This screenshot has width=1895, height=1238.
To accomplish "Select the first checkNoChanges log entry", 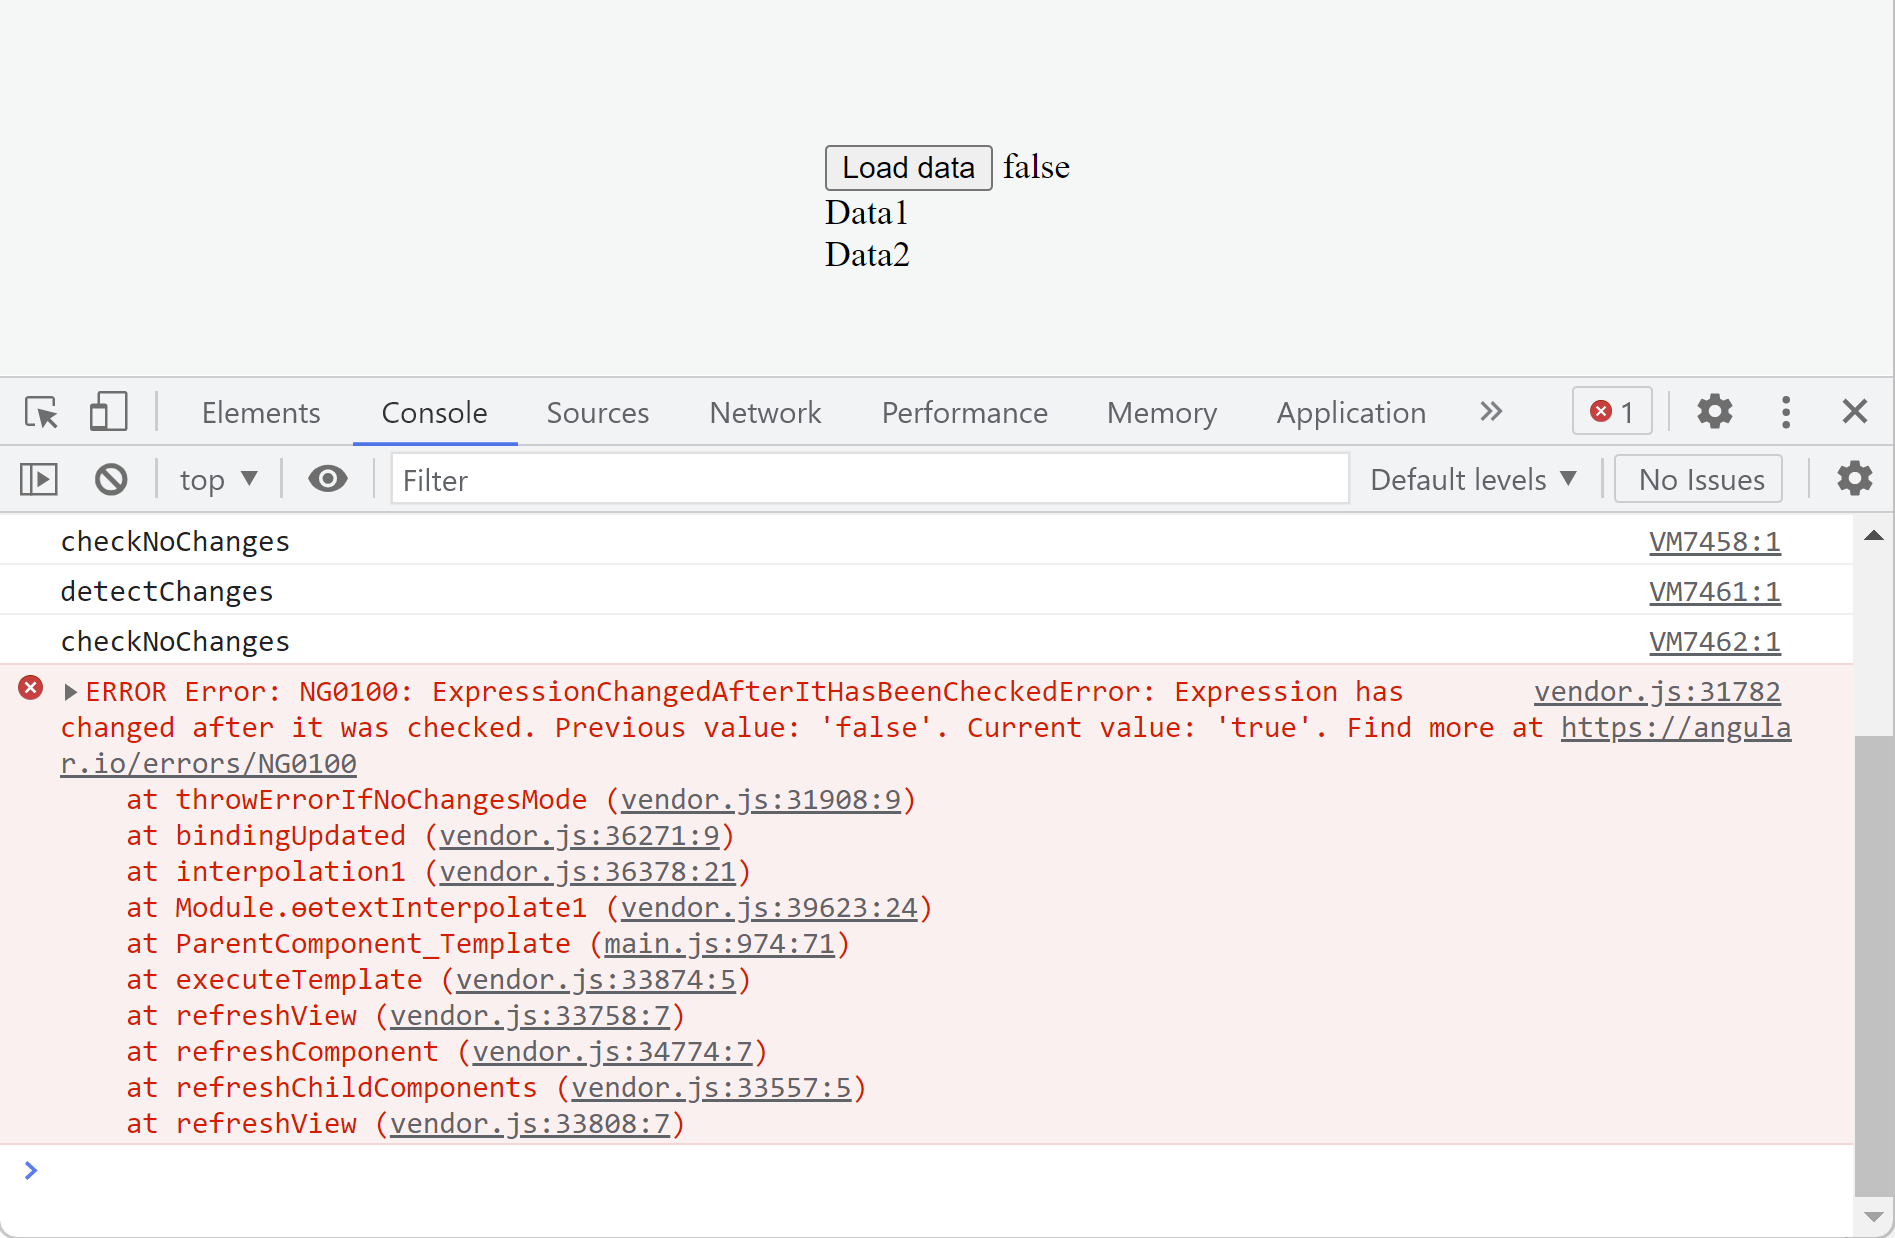I will click(x=175, y=541).
